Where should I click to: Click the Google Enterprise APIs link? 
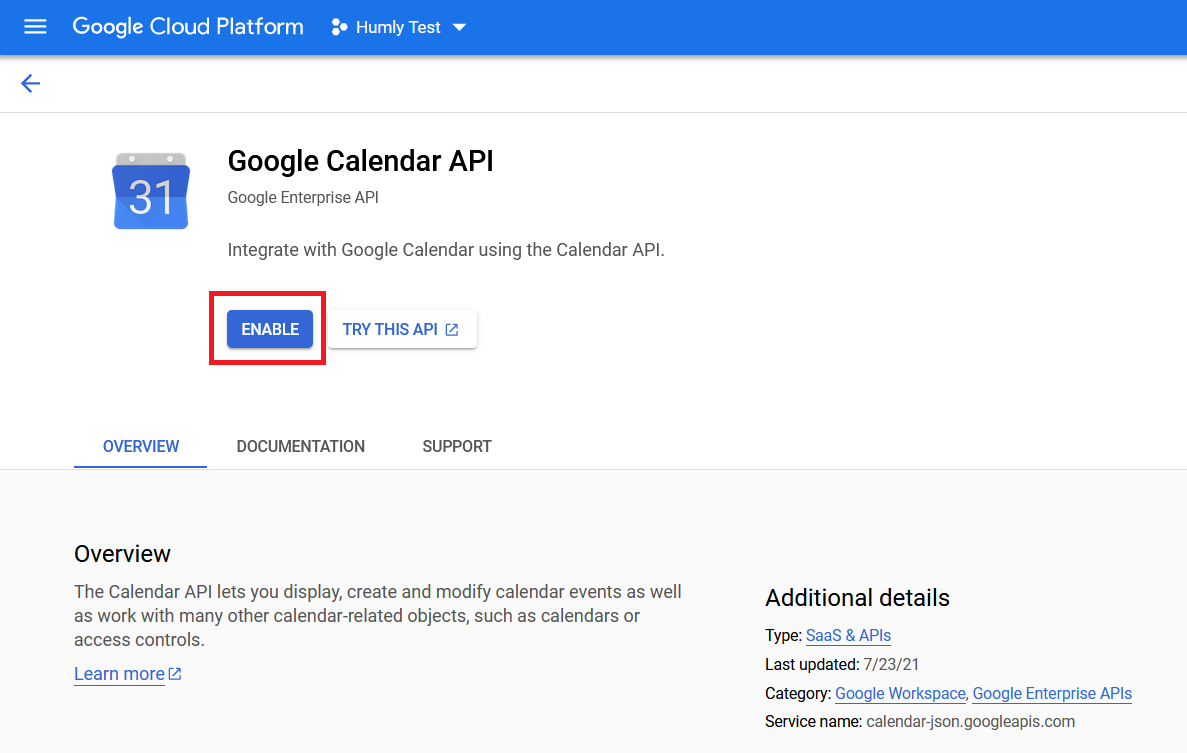point(1051,693)
